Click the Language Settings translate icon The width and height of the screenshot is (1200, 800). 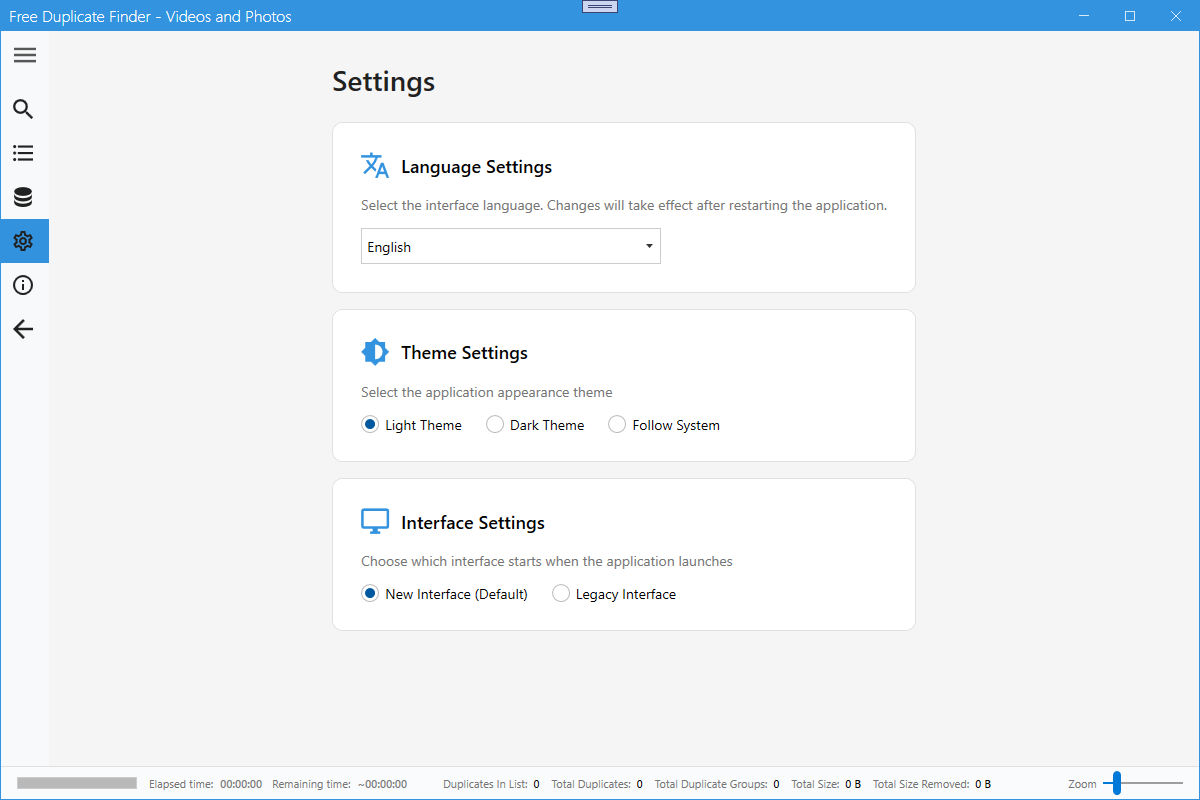coord(375,166)
